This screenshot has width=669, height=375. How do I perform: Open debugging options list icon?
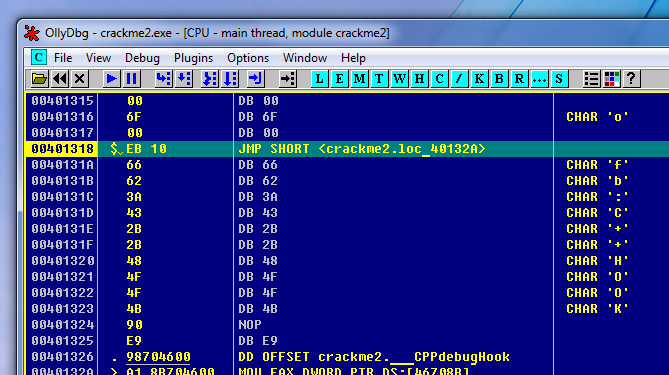click(591, 79)
